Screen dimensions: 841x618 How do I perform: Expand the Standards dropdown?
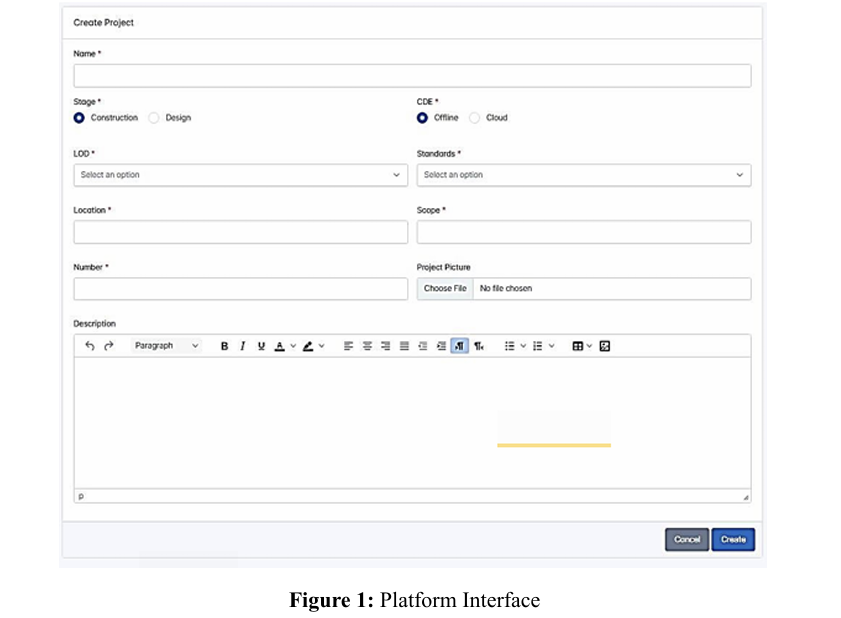click(583, 175)
